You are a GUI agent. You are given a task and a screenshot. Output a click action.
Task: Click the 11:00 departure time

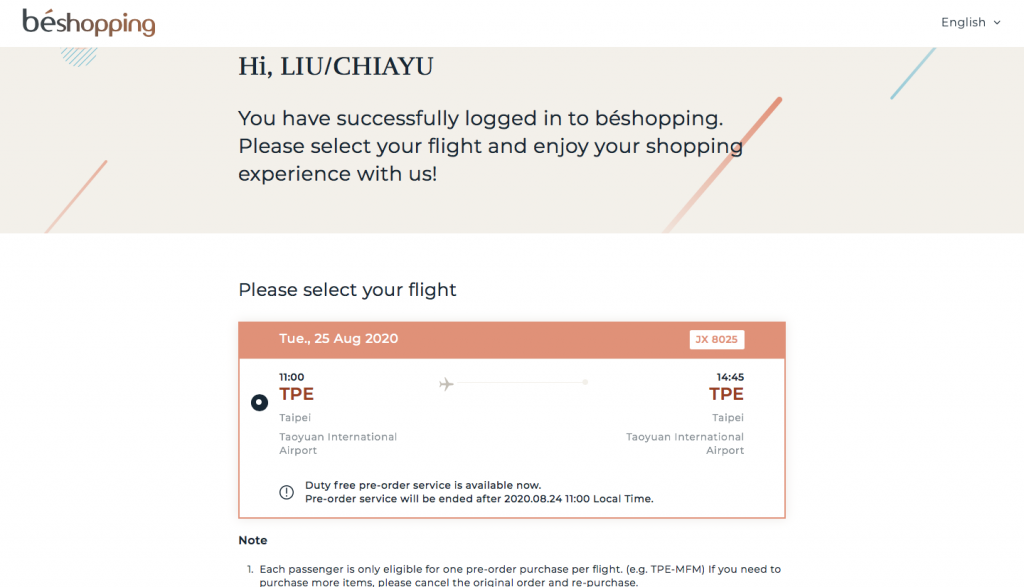(x=292, y=377)
